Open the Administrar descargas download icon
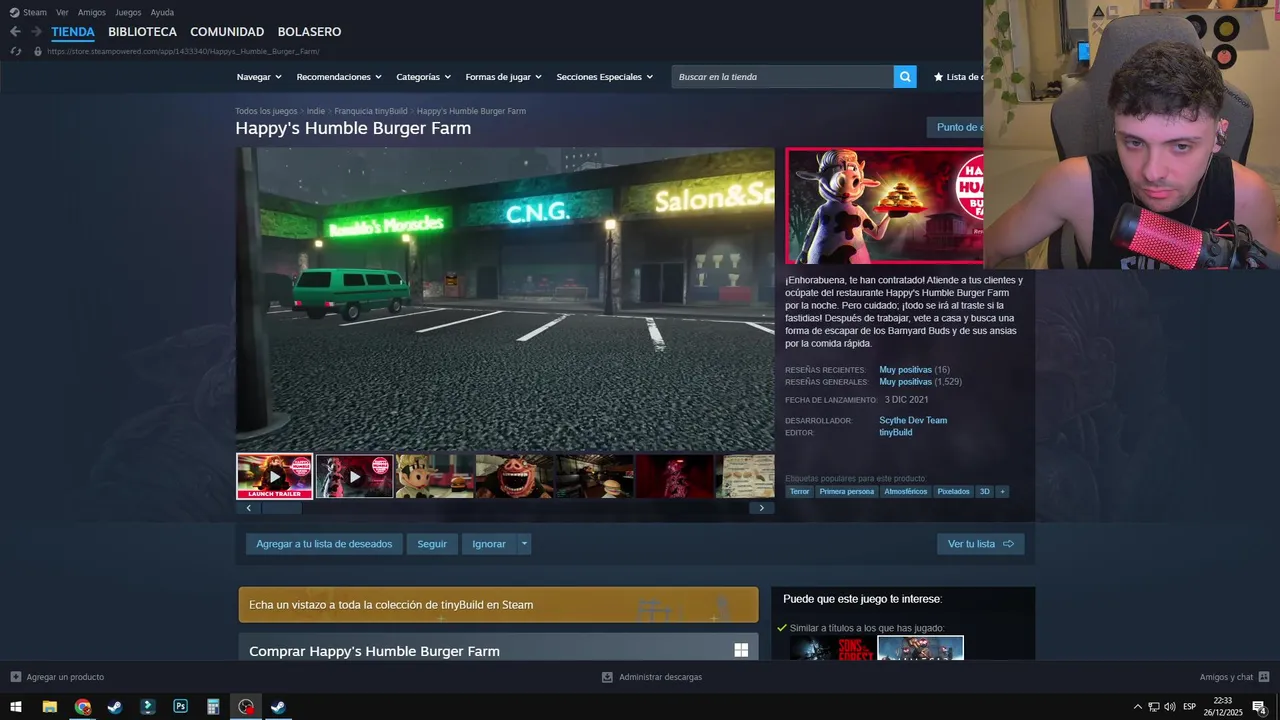 click(x=607, y=677)
